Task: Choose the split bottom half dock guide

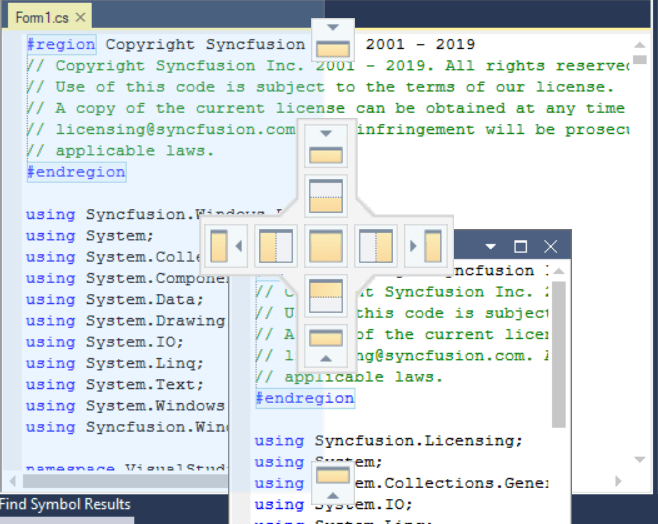Action: (x=326, y=296)
